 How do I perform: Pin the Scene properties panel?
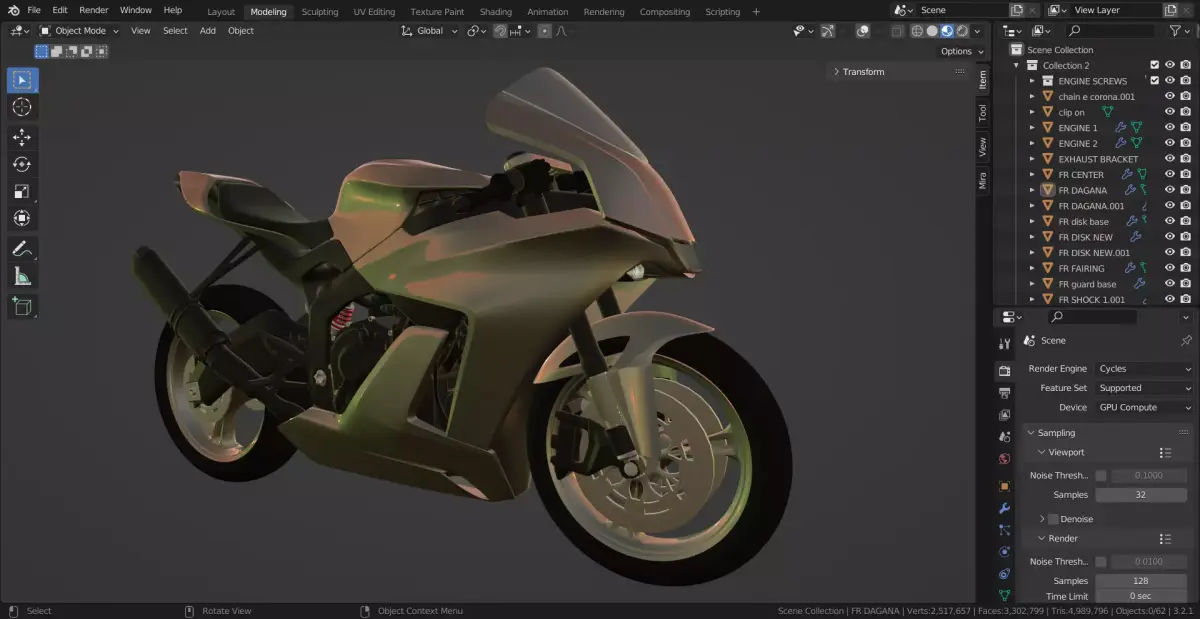1186,341
